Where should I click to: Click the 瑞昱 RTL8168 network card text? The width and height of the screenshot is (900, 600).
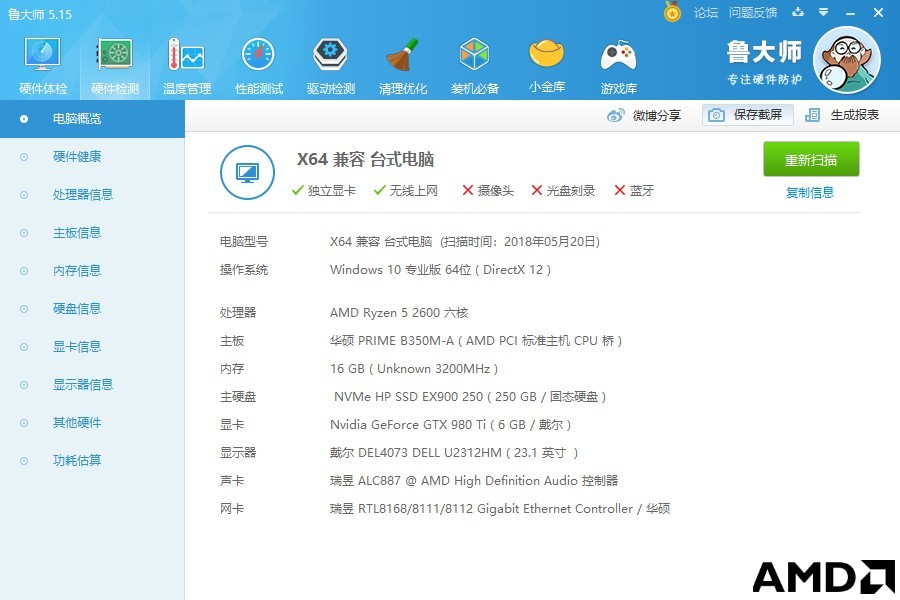tap(500, 509)
